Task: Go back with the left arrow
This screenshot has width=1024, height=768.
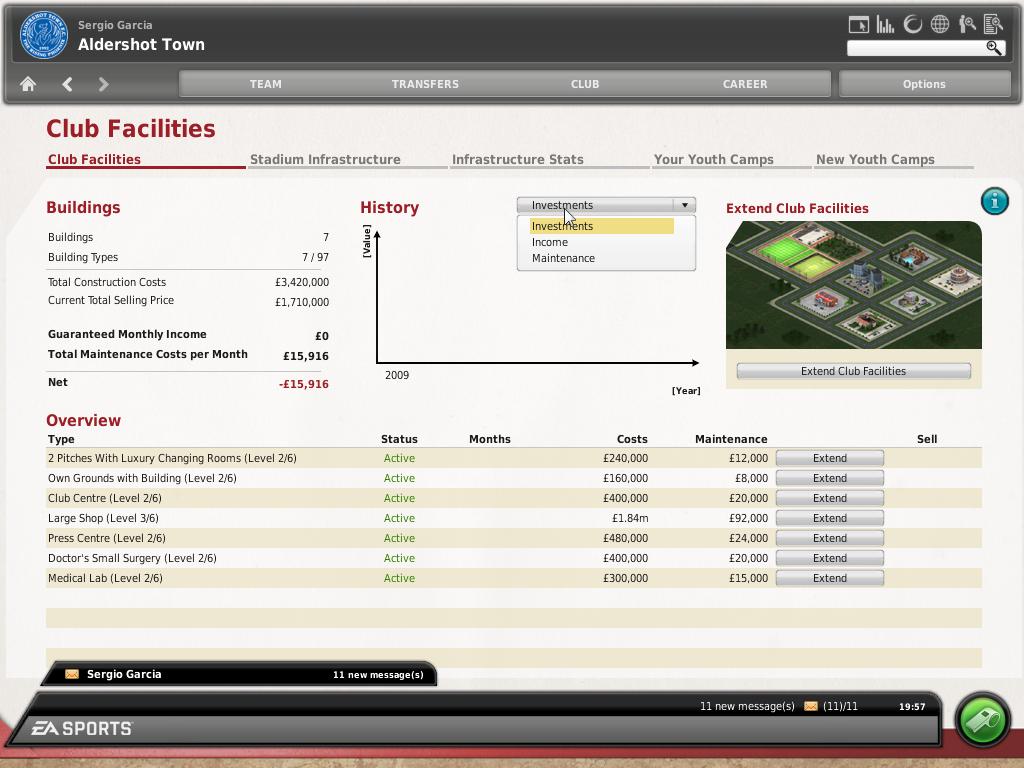Action: pyautogui.click(x=67, y=84)
